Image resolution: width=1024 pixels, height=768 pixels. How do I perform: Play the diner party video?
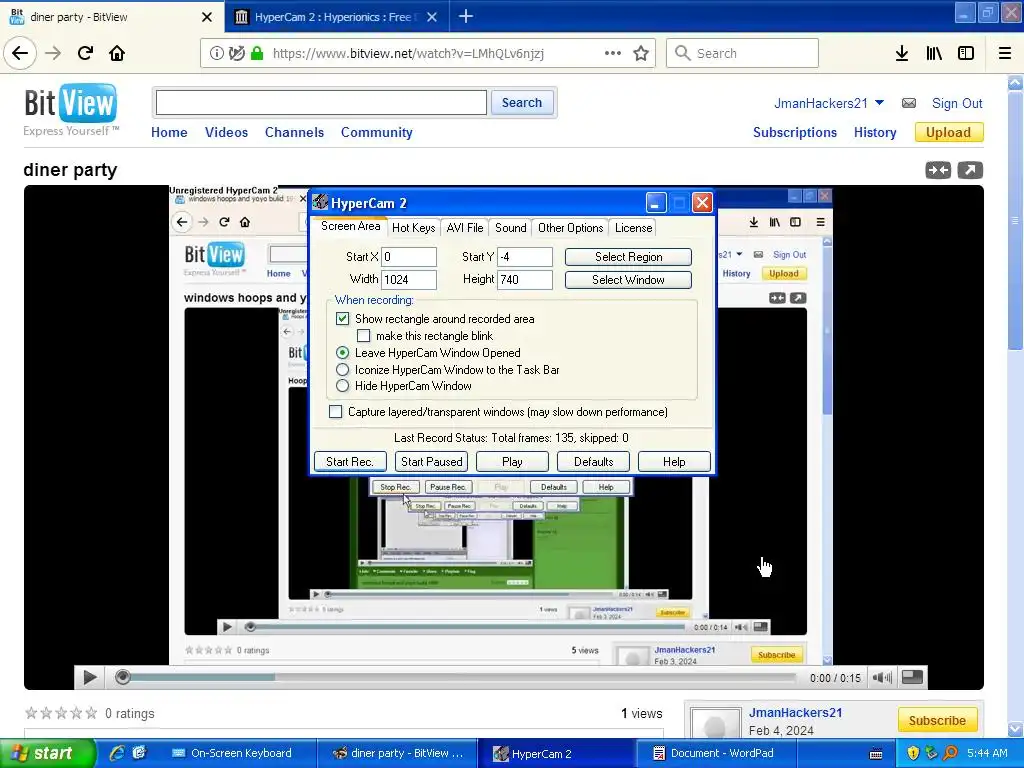click(89, 678)
